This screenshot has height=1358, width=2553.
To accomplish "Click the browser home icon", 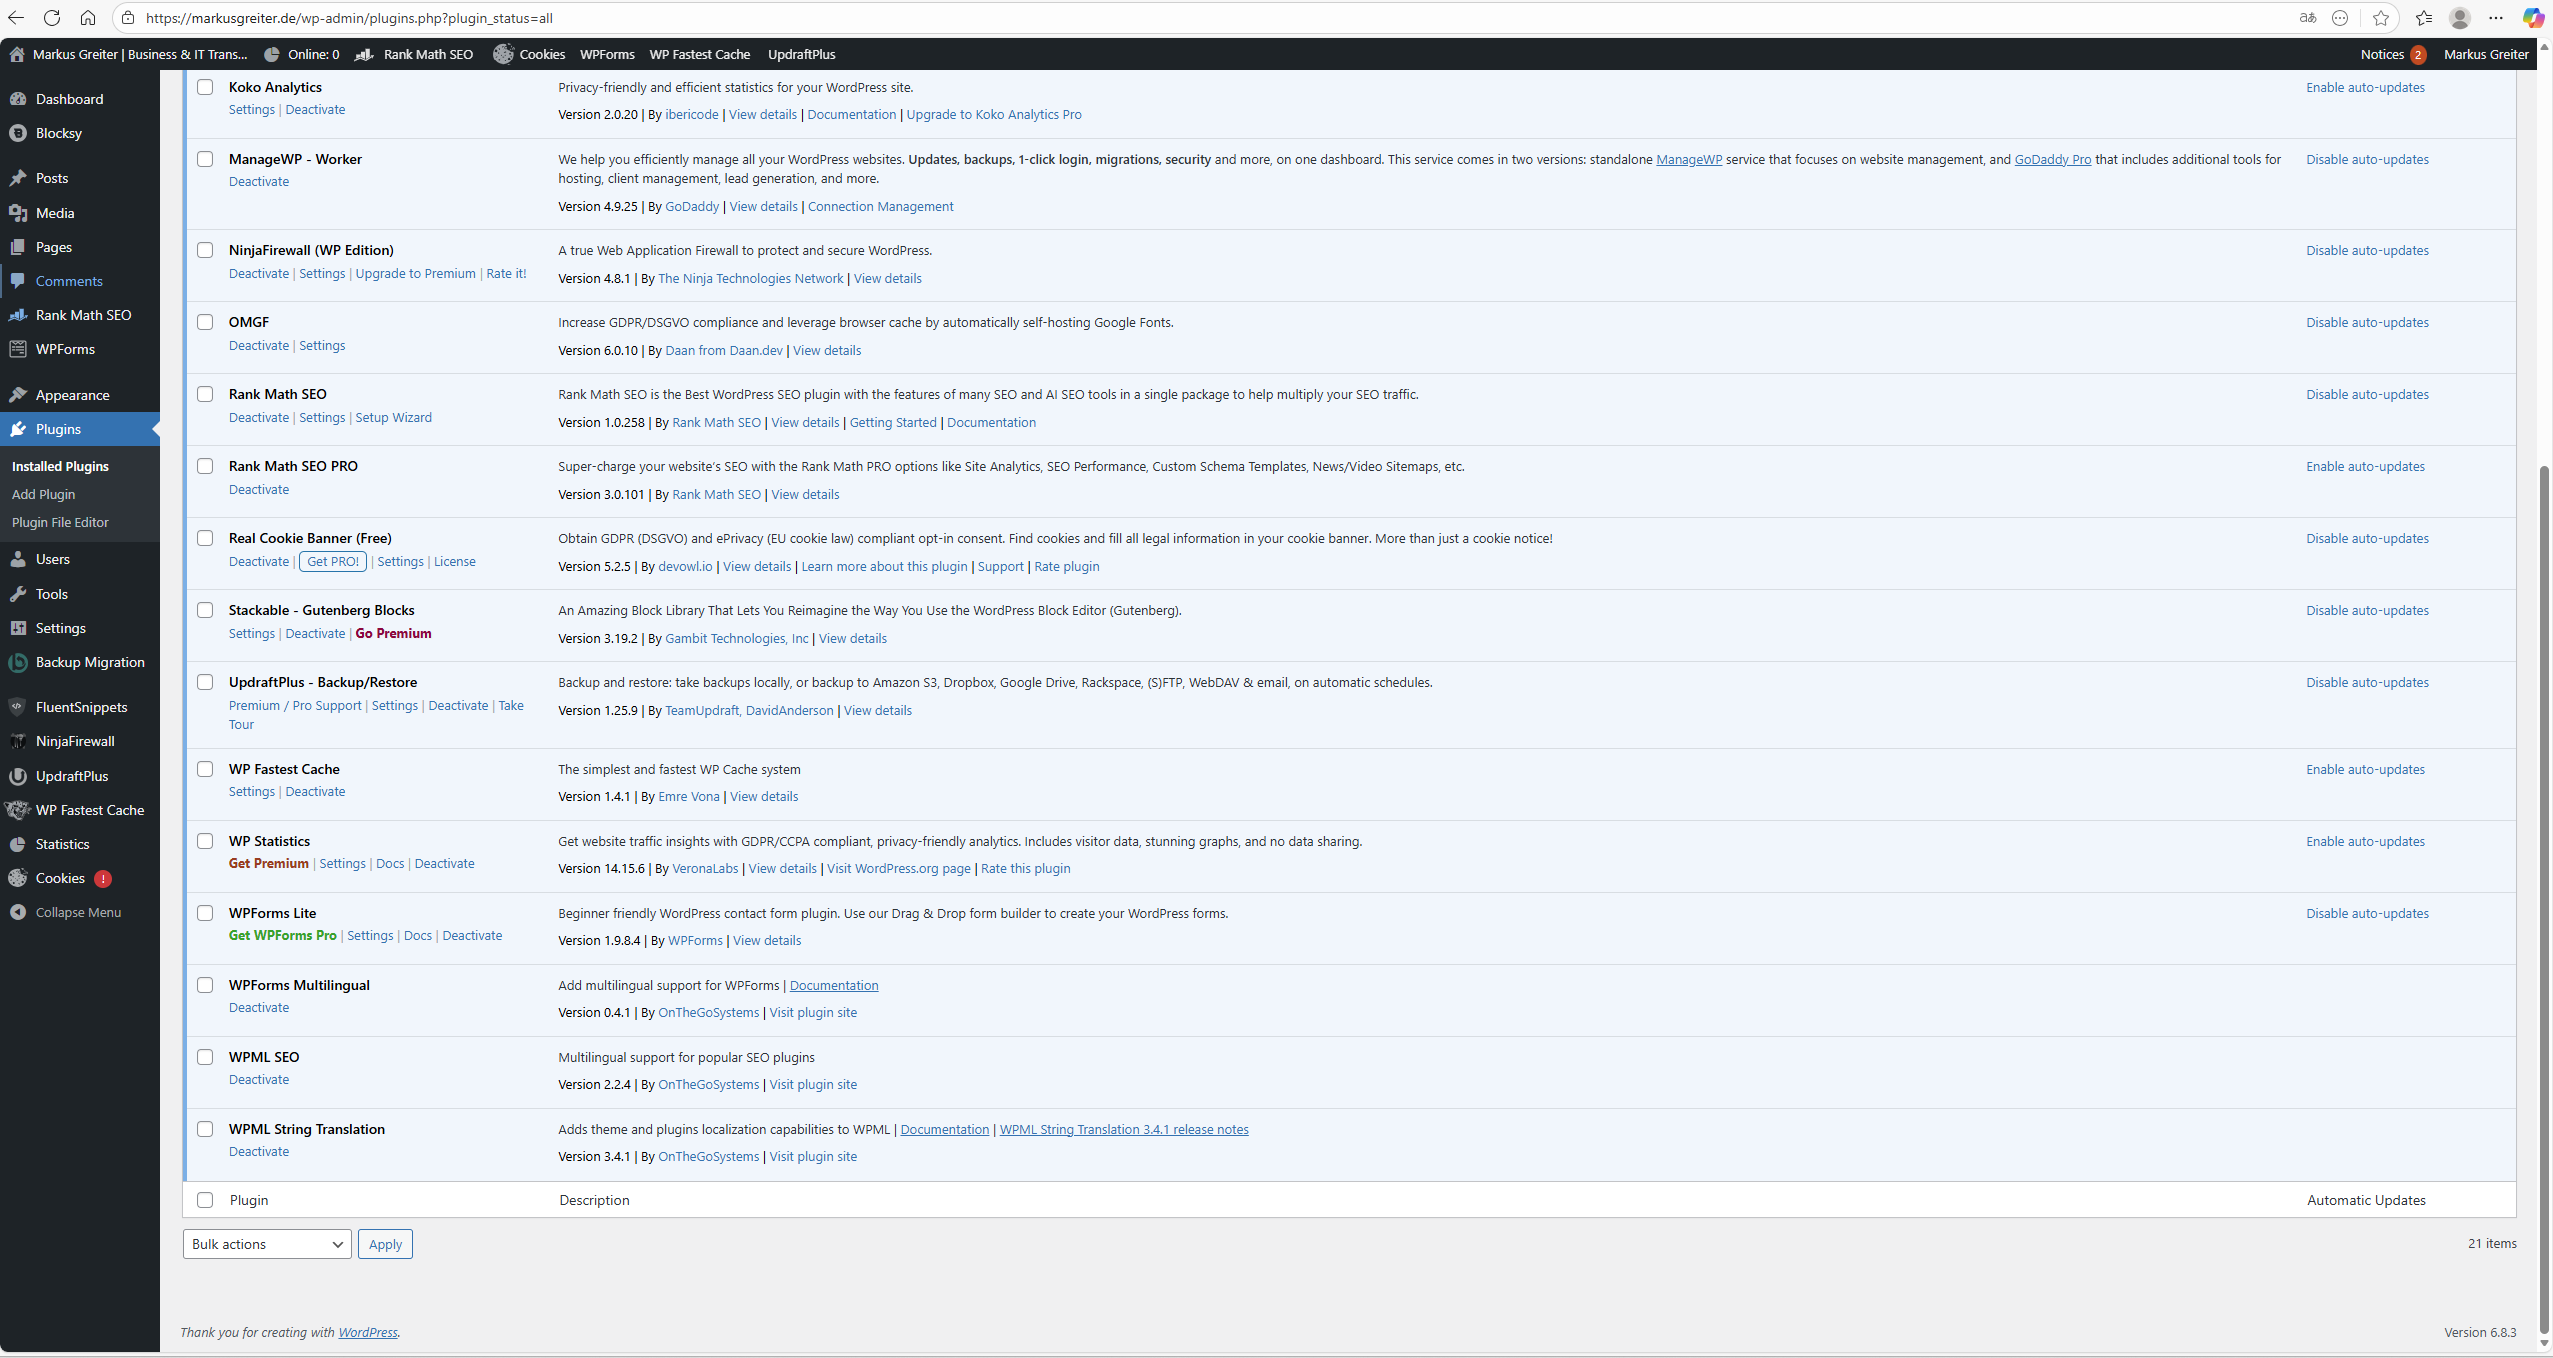I will pyautogui.click(x=88, y=18).
